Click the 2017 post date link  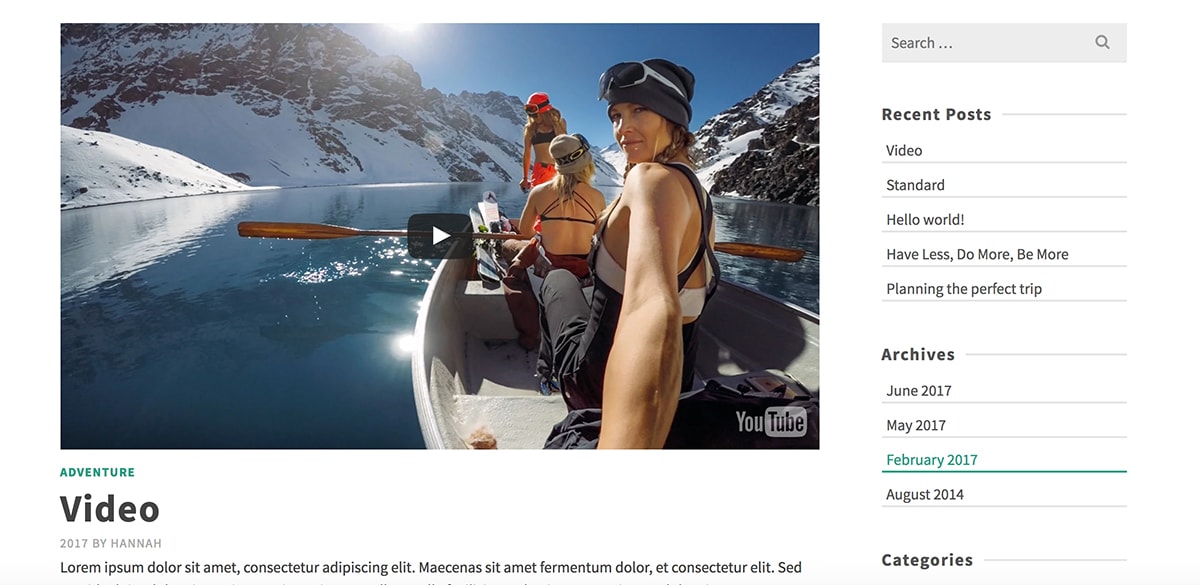(x=74, y=544)
